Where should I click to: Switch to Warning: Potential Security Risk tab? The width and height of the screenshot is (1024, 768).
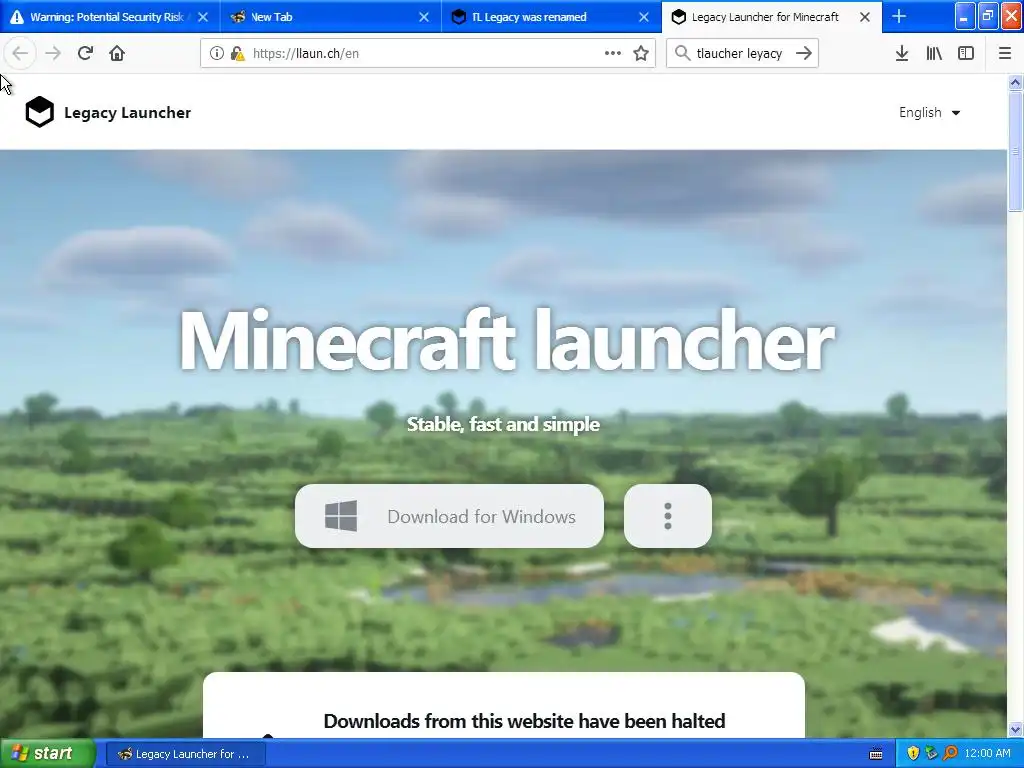(x=107, y=17)
